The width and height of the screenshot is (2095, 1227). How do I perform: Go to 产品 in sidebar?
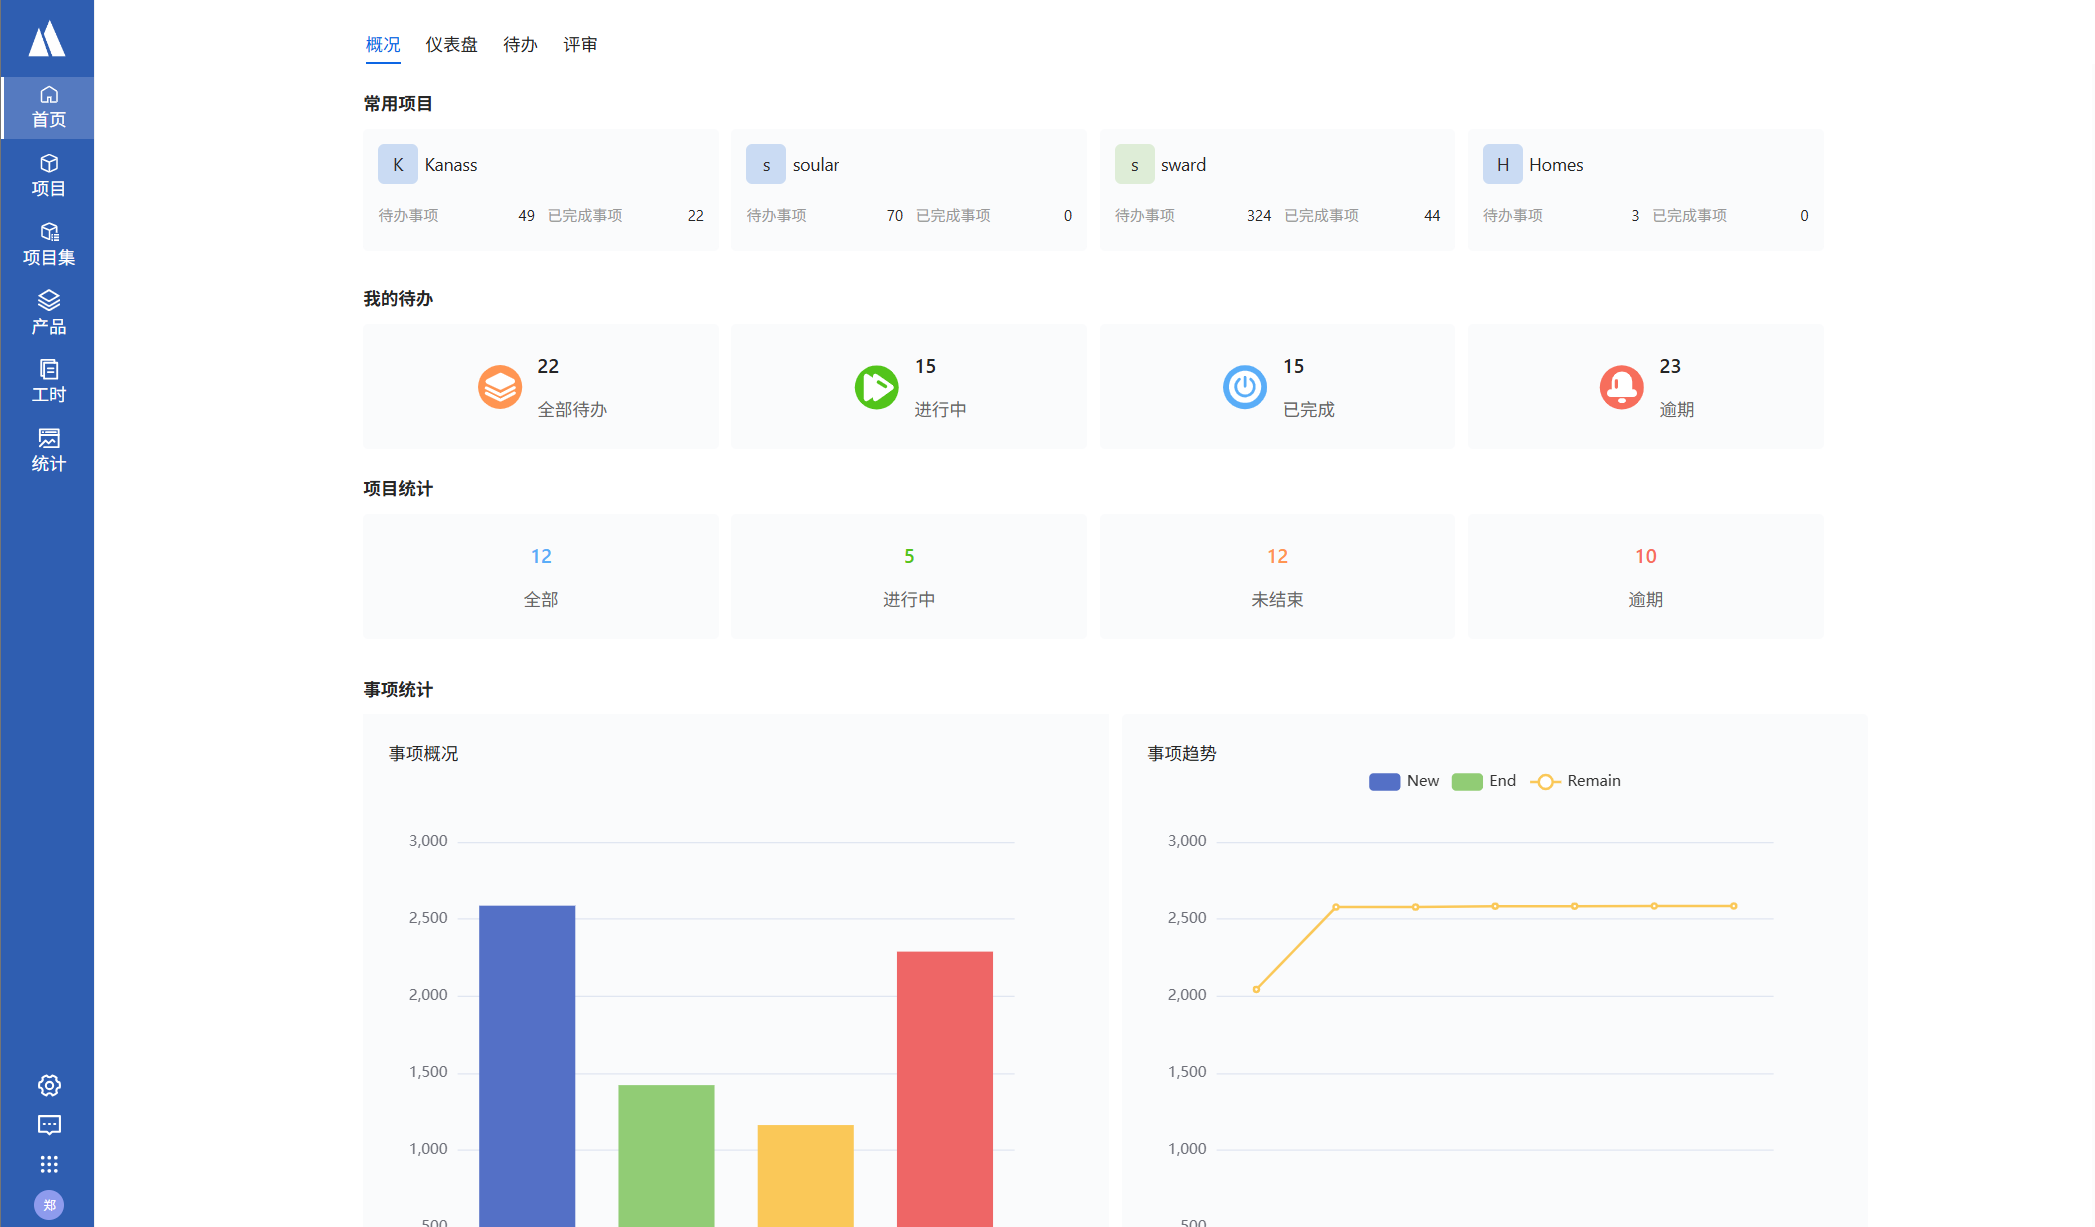(48, 312)
